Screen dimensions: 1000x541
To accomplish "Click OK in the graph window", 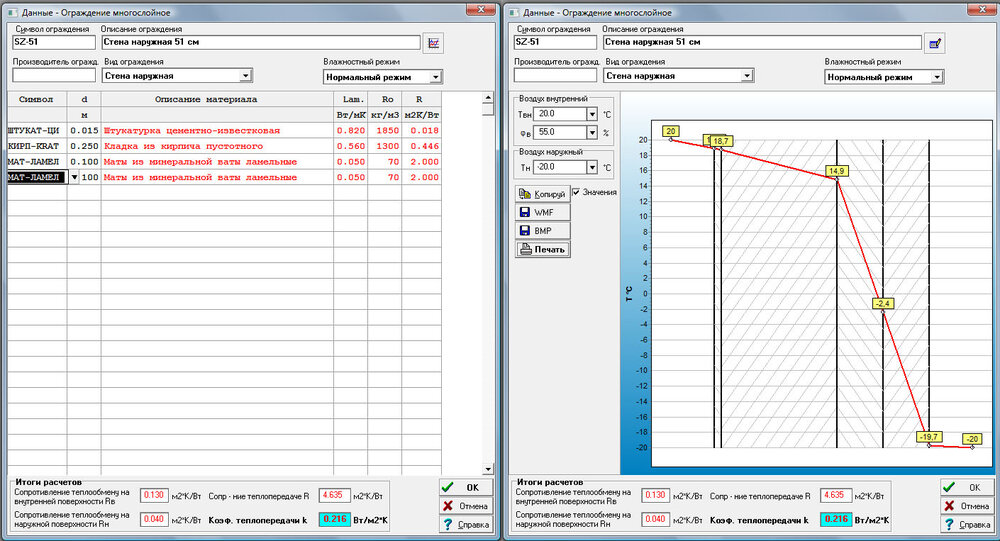I will (x=967, y=487).
